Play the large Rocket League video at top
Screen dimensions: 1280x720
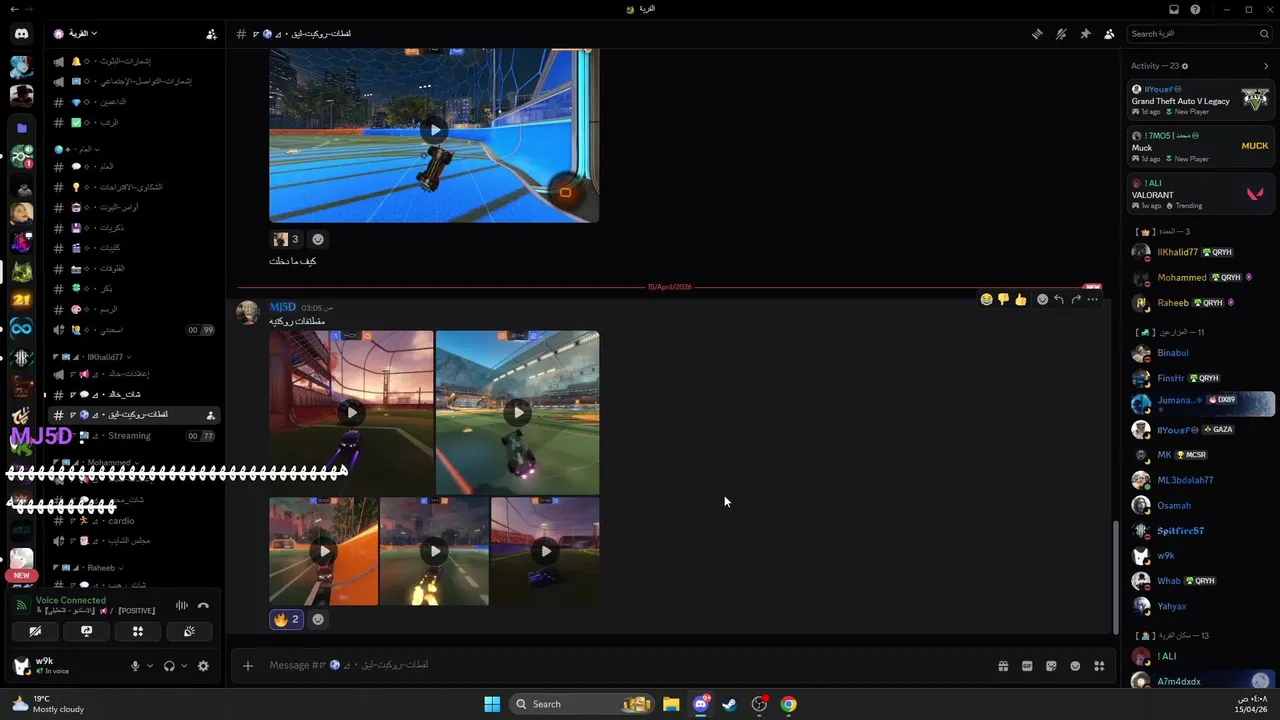tap(434, 130)
